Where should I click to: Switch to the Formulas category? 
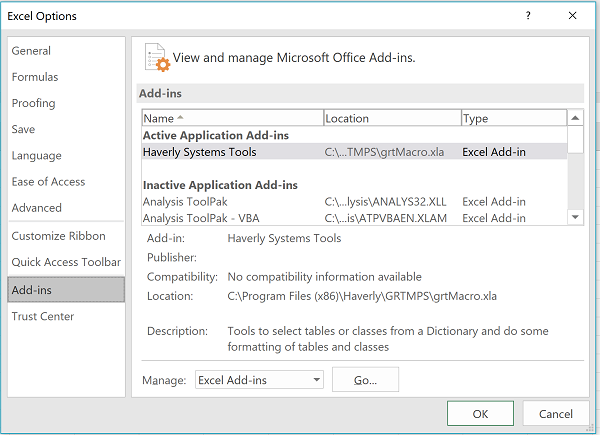(x=35, y=77)
